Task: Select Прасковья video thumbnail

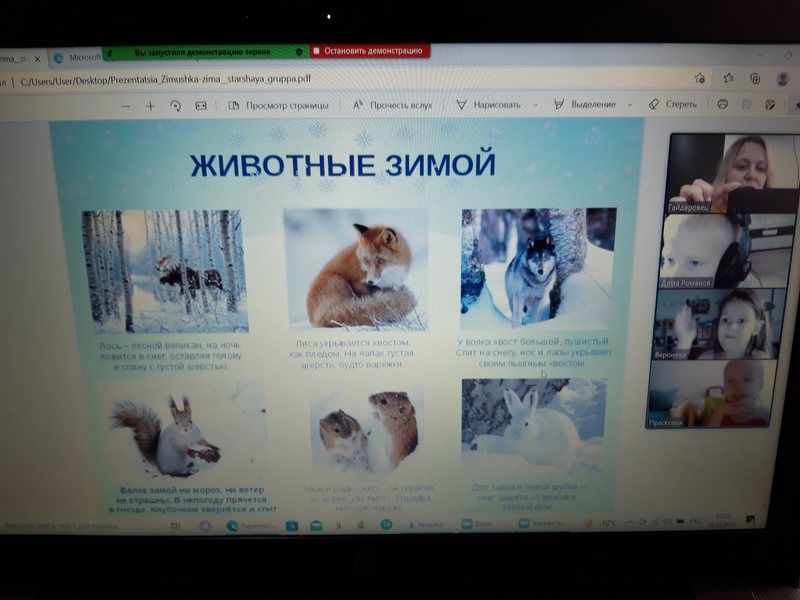Action: (712, 394)
